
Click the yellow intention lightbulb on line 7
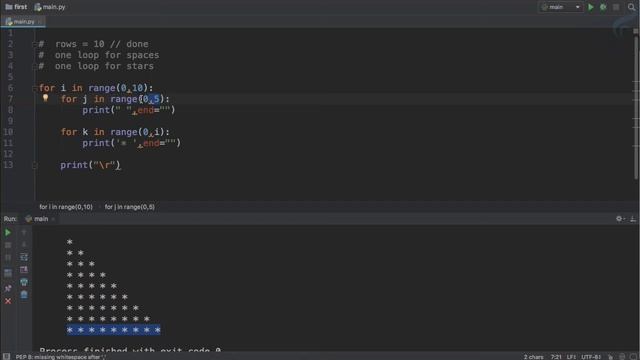coord(45,98)
